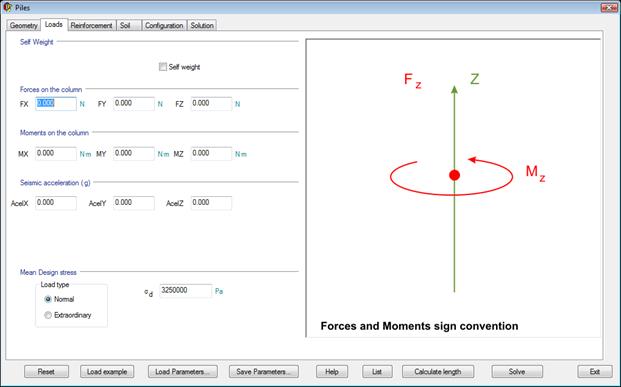Screen dimensions: 621x387
Task: Click the Pa unit label
Action: [x=219, y=292]
